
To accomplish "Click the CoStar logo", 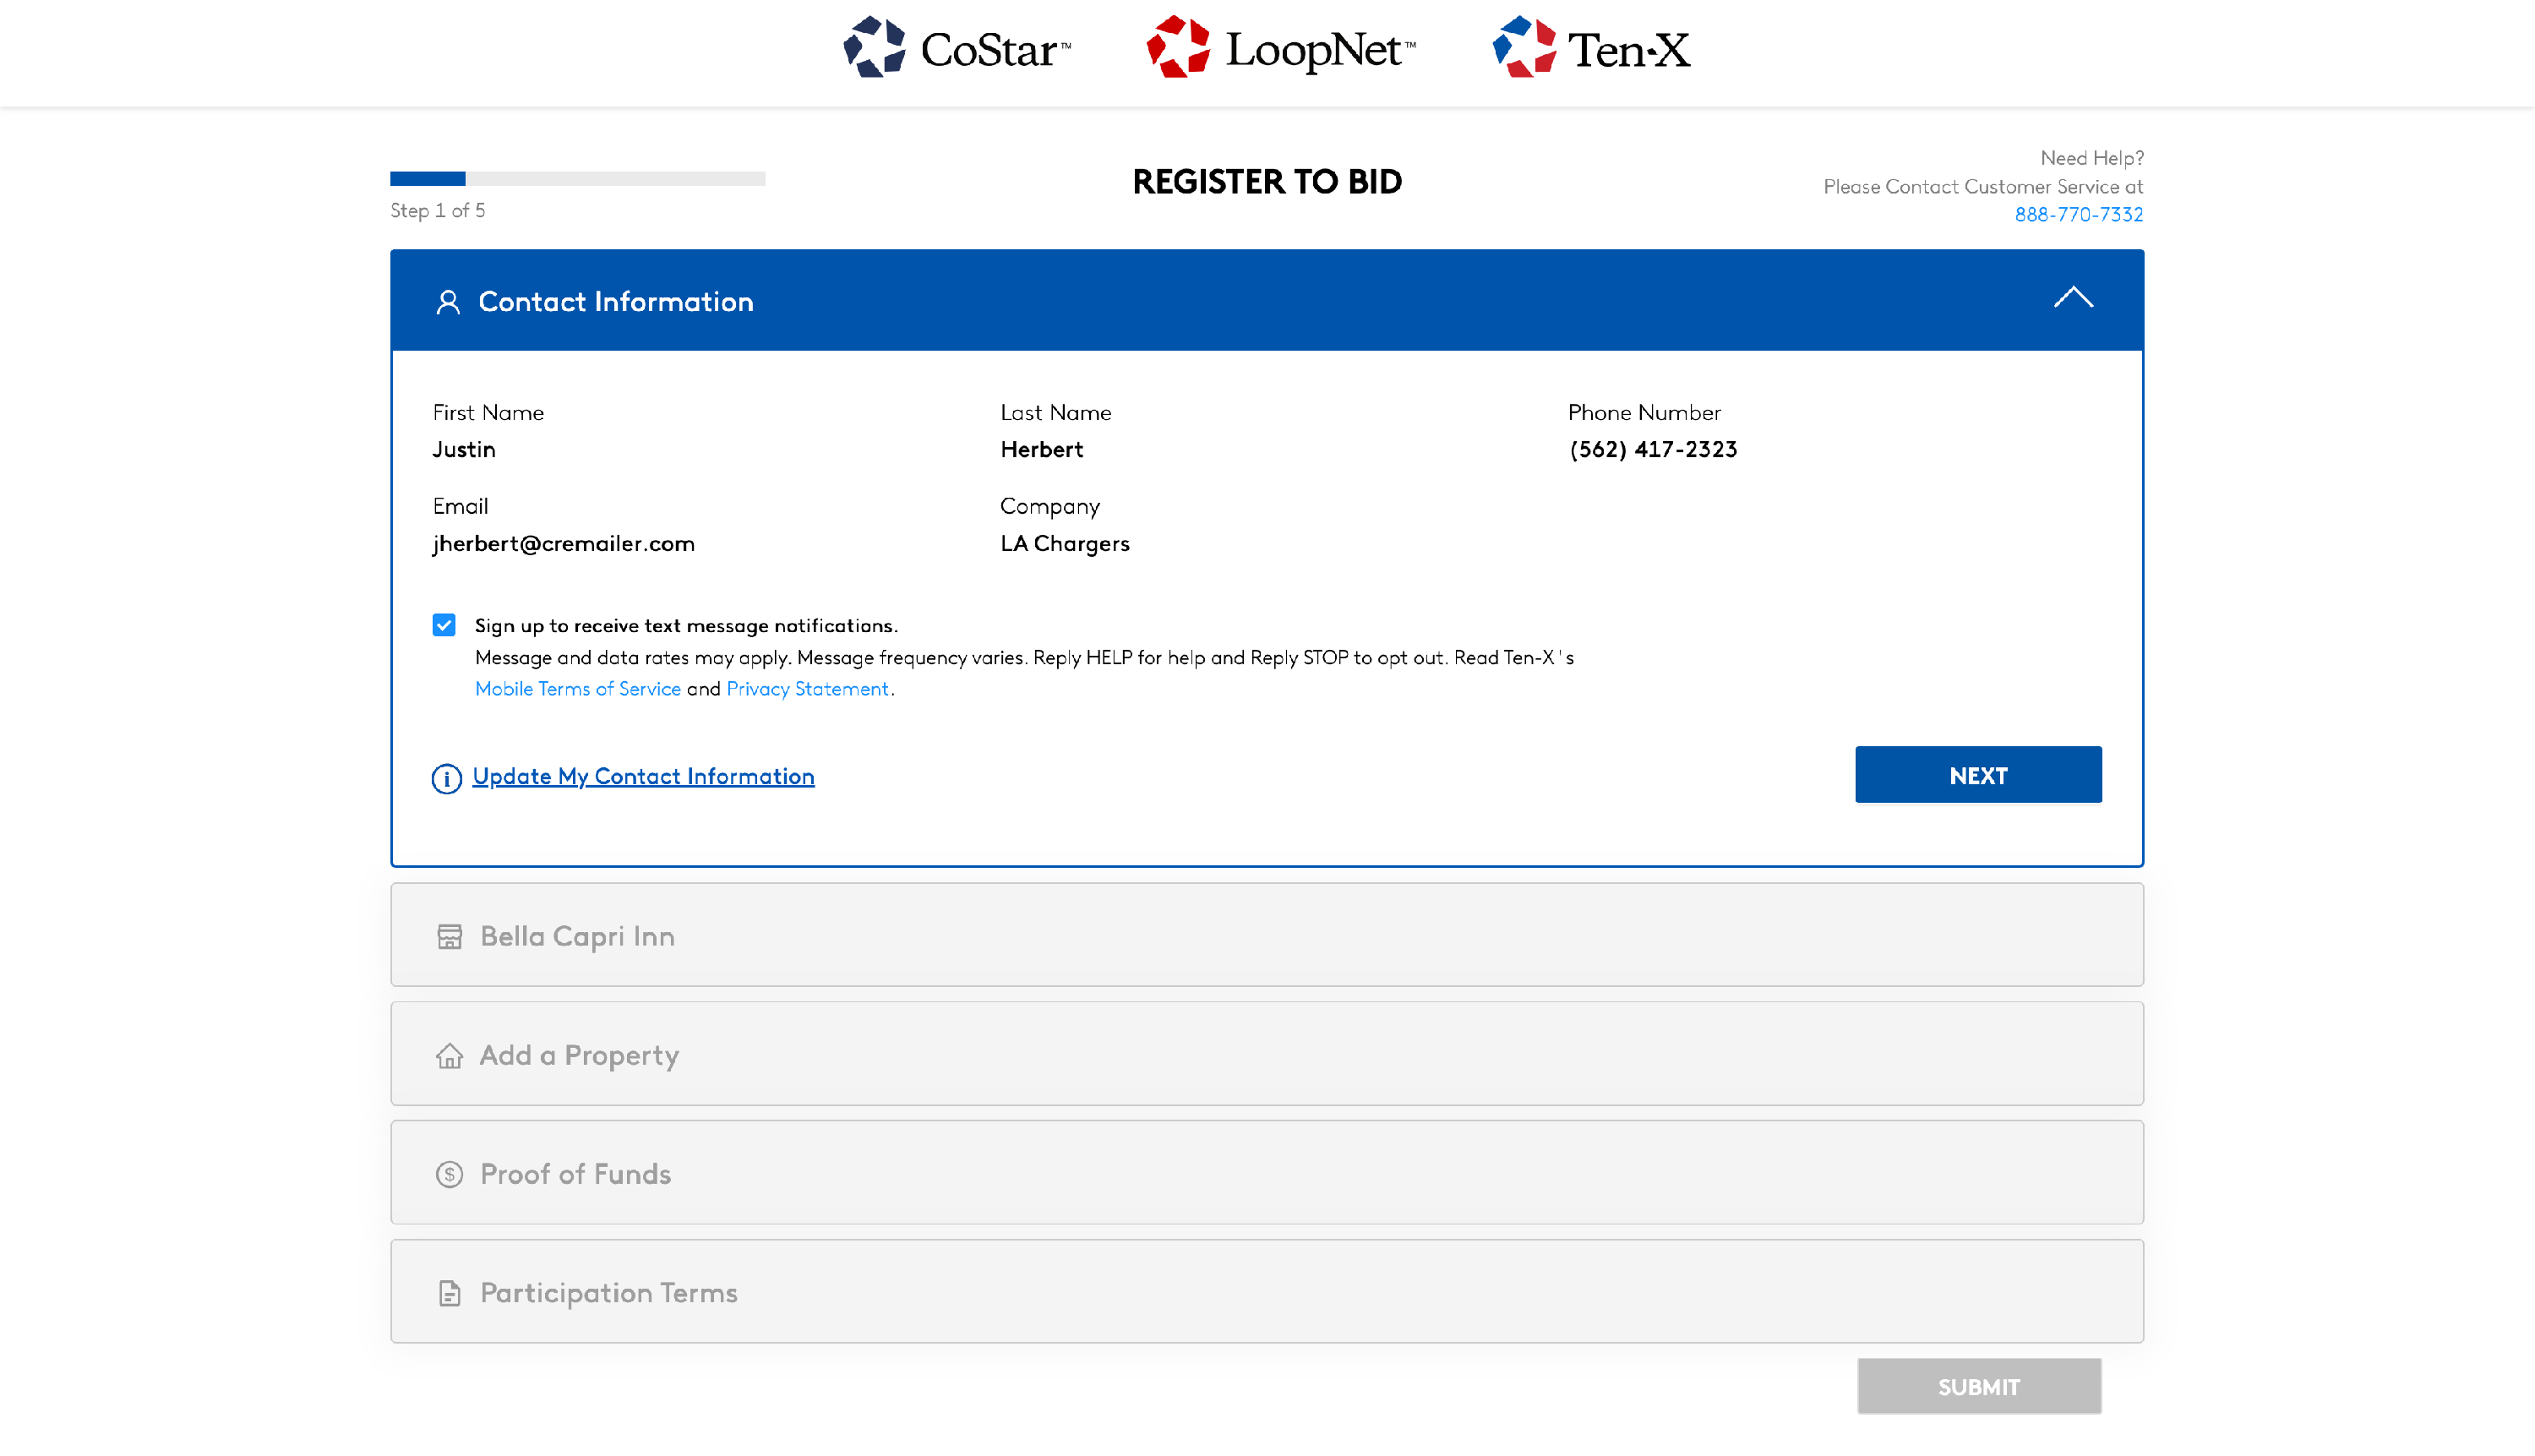I will pyautogui.click(x=956, y=48).
